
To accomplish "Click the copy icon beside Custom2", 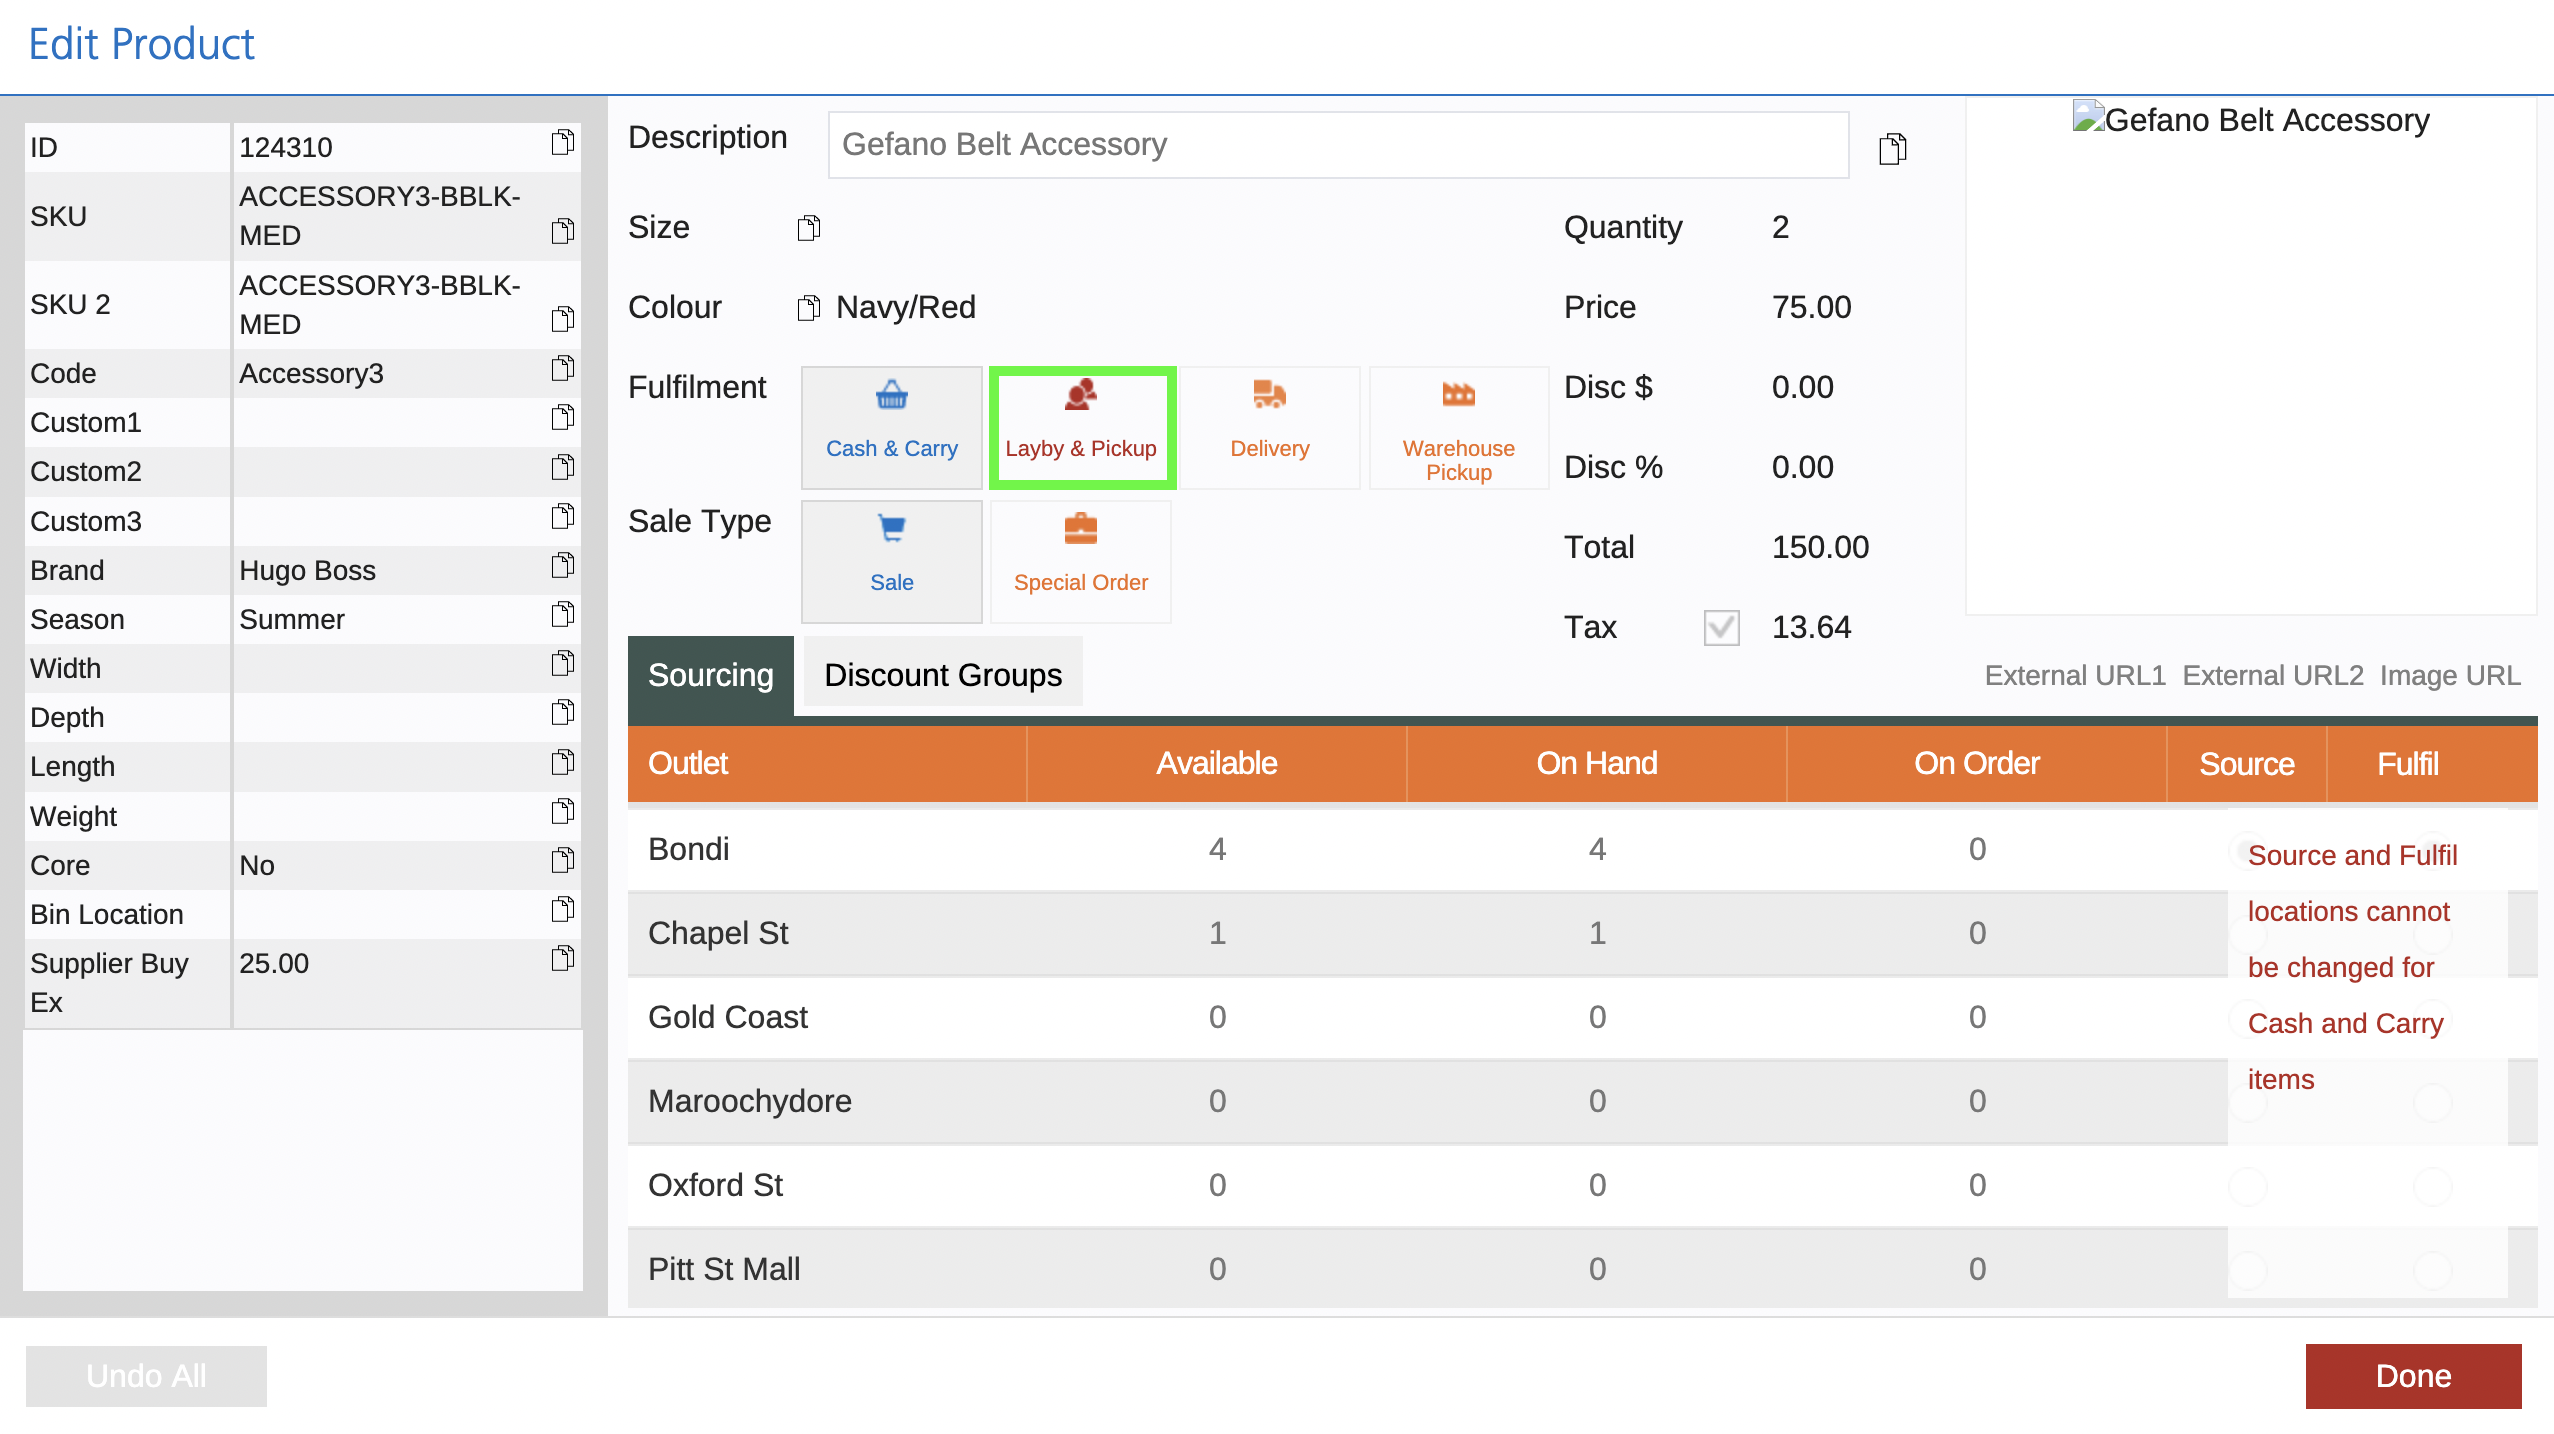I will pos(563,467).
